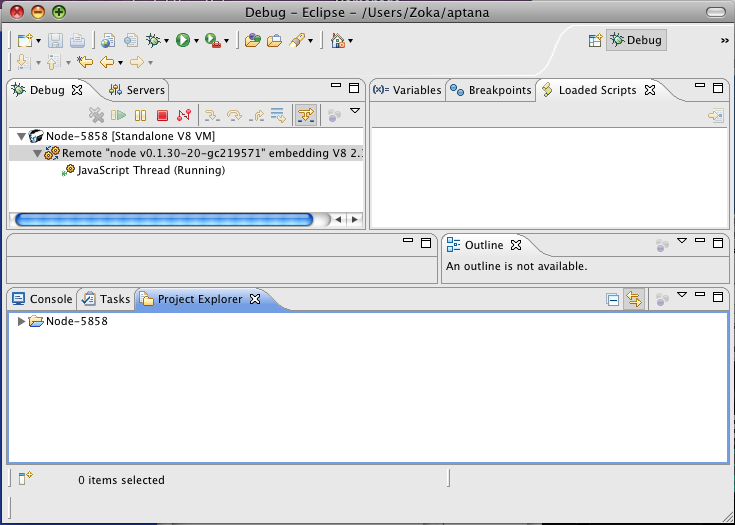Click the green Run button in main toolbar
This screenshot has height=525, width=735.
[183, 40]
